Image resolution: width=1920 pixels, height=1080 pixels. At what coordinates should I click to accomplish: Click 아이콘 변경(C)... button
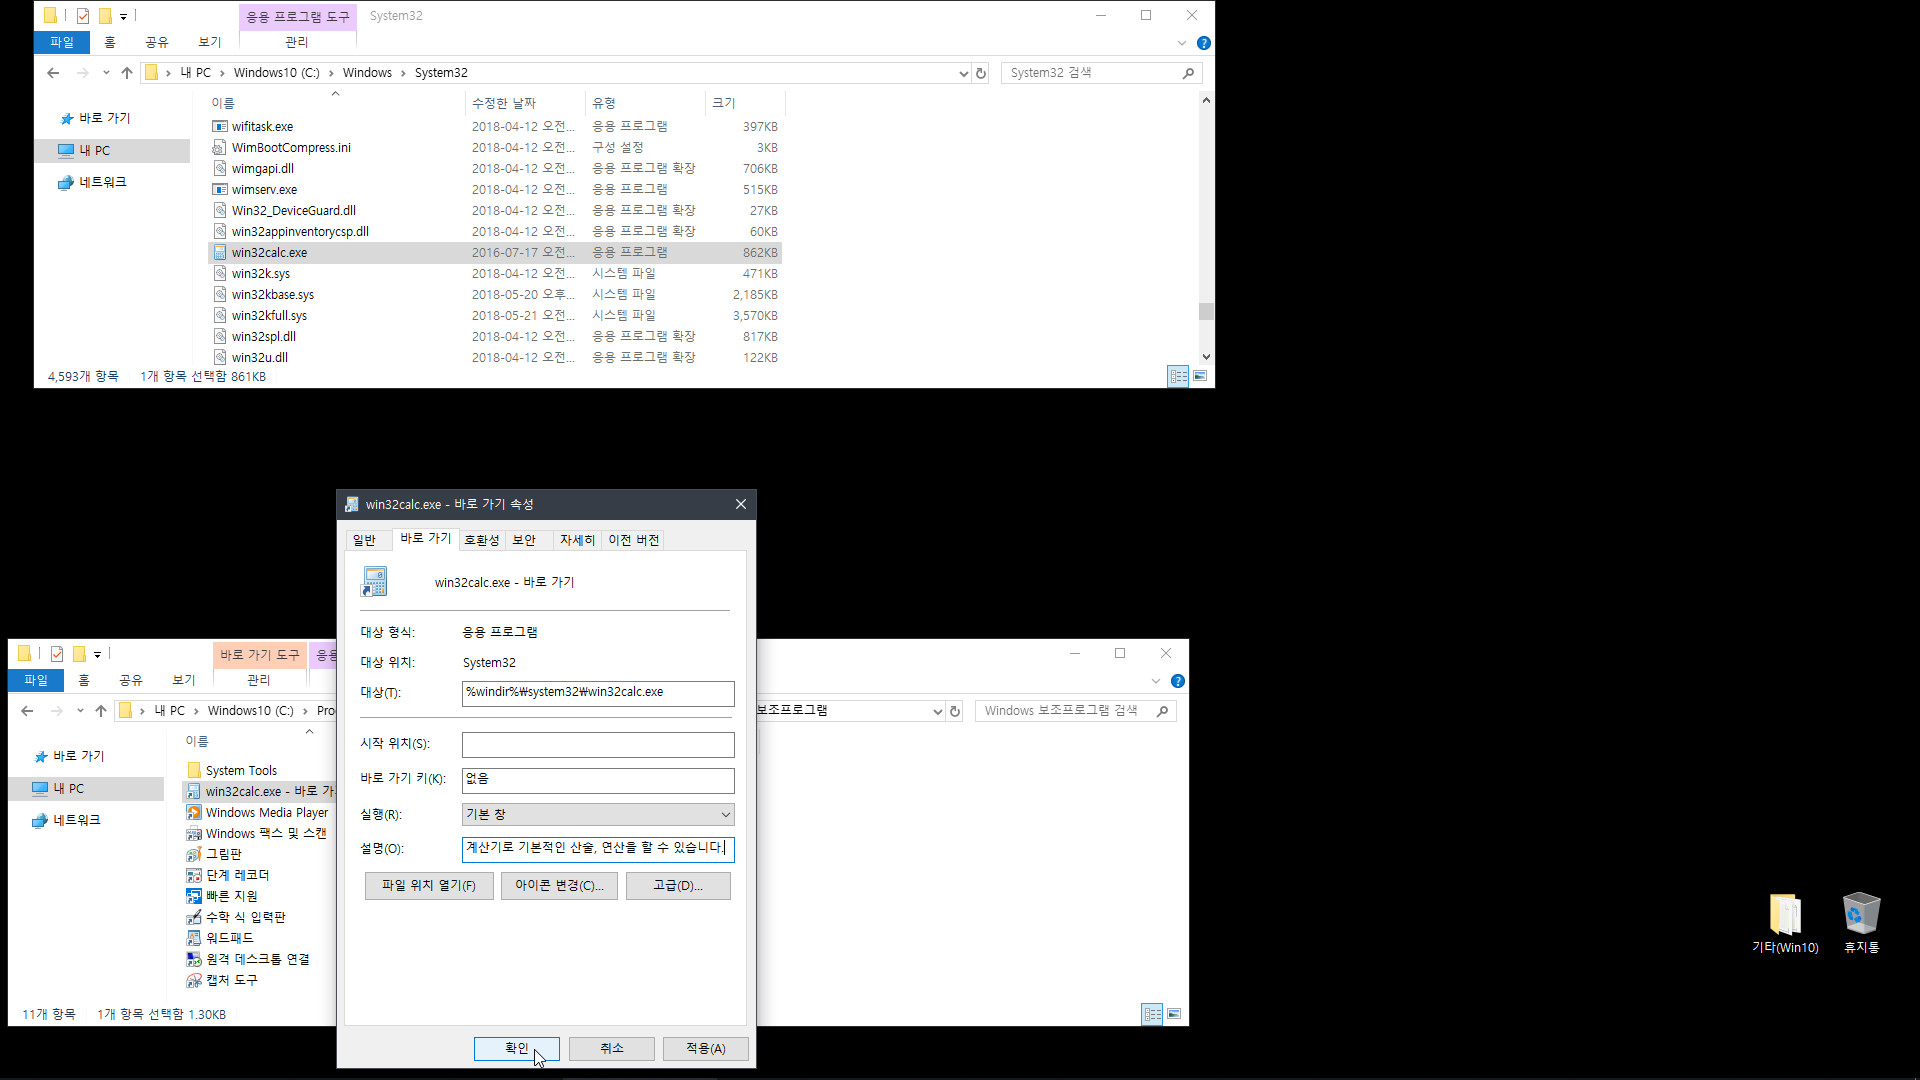click(x=559, y=886)
